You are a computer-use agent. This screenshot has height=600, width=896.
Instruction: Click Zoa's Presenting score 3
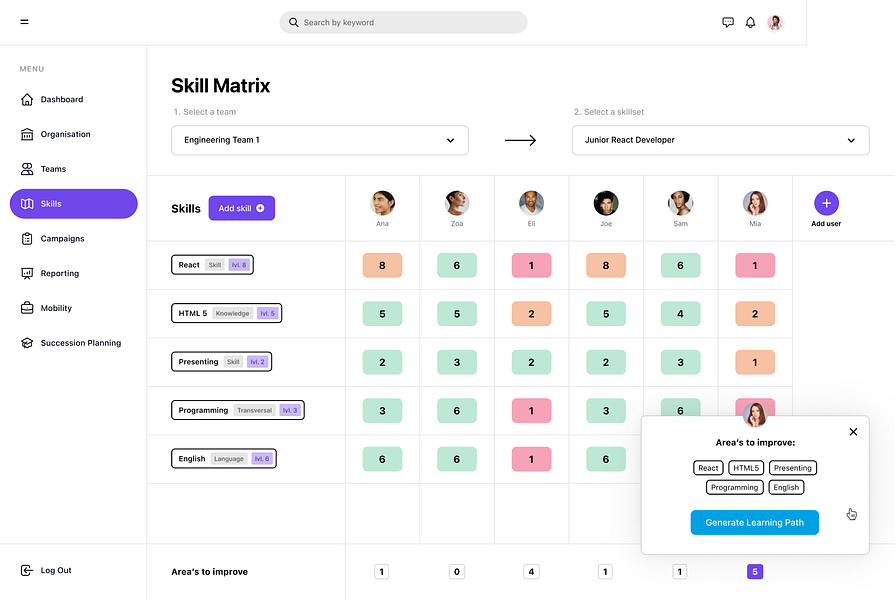click(x=457, y=362)
